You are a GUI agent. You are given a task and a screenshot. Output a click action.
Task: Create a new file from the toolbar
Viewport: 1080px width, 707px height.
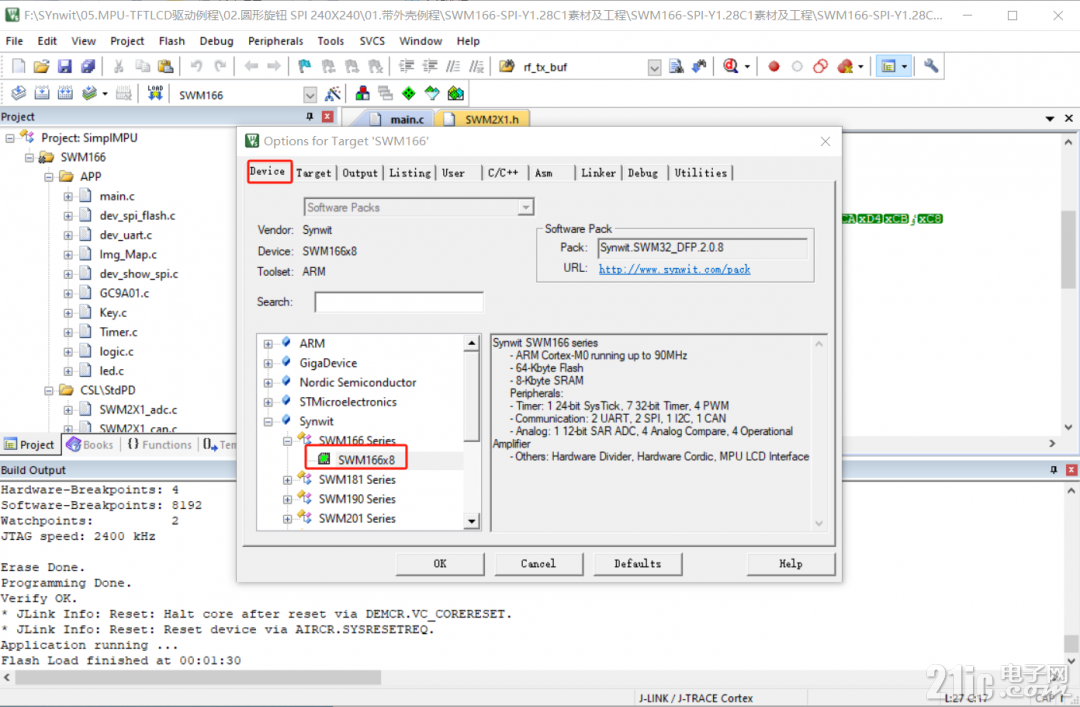pos(19,66)
